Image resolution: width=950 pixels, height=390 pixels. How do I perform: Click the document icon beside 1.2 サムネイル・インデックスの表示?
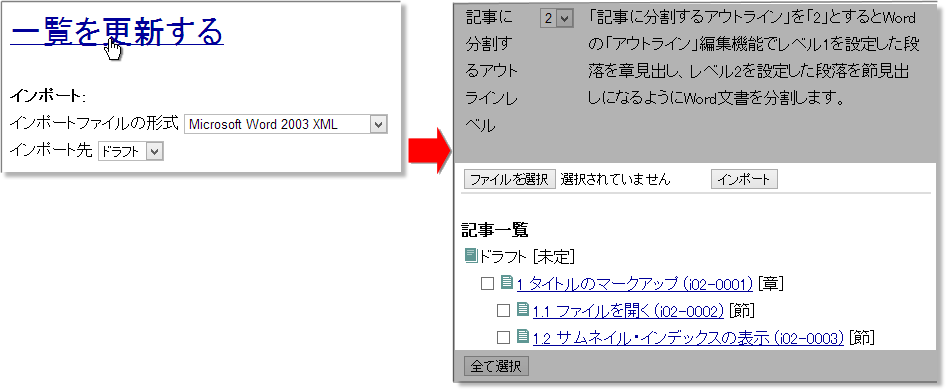[x=522, y=337]
